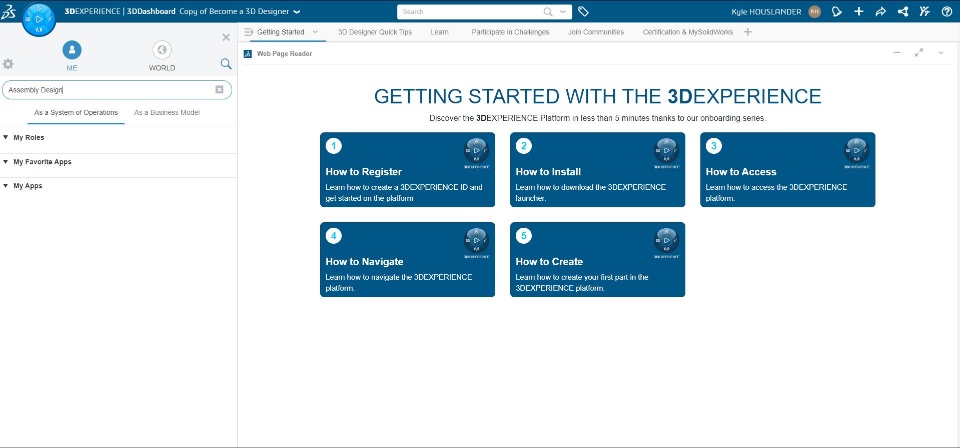Open the Certification & MySolidWorks tab
The height and width of the screenshot is (448, 960).
[688, 32]
